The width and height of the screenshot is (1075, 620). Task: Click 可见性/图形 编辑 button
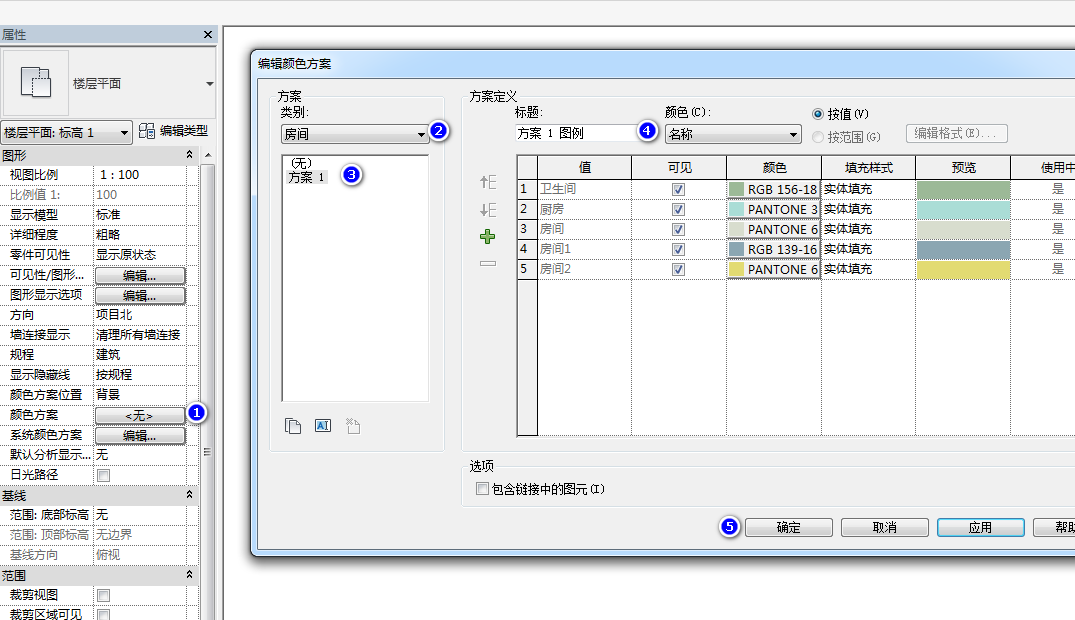[140, 276]
